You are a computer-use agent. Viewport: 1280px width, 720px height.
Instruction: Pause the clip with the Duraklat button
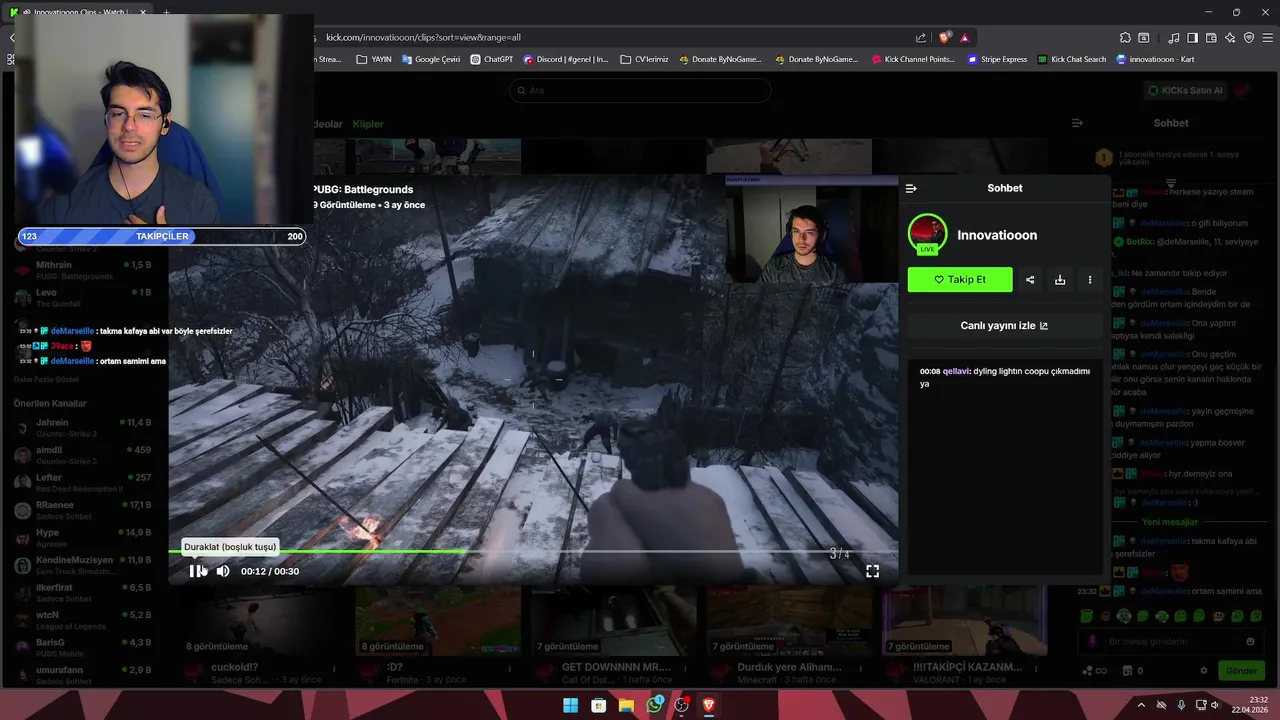click(x=195, y=571)
